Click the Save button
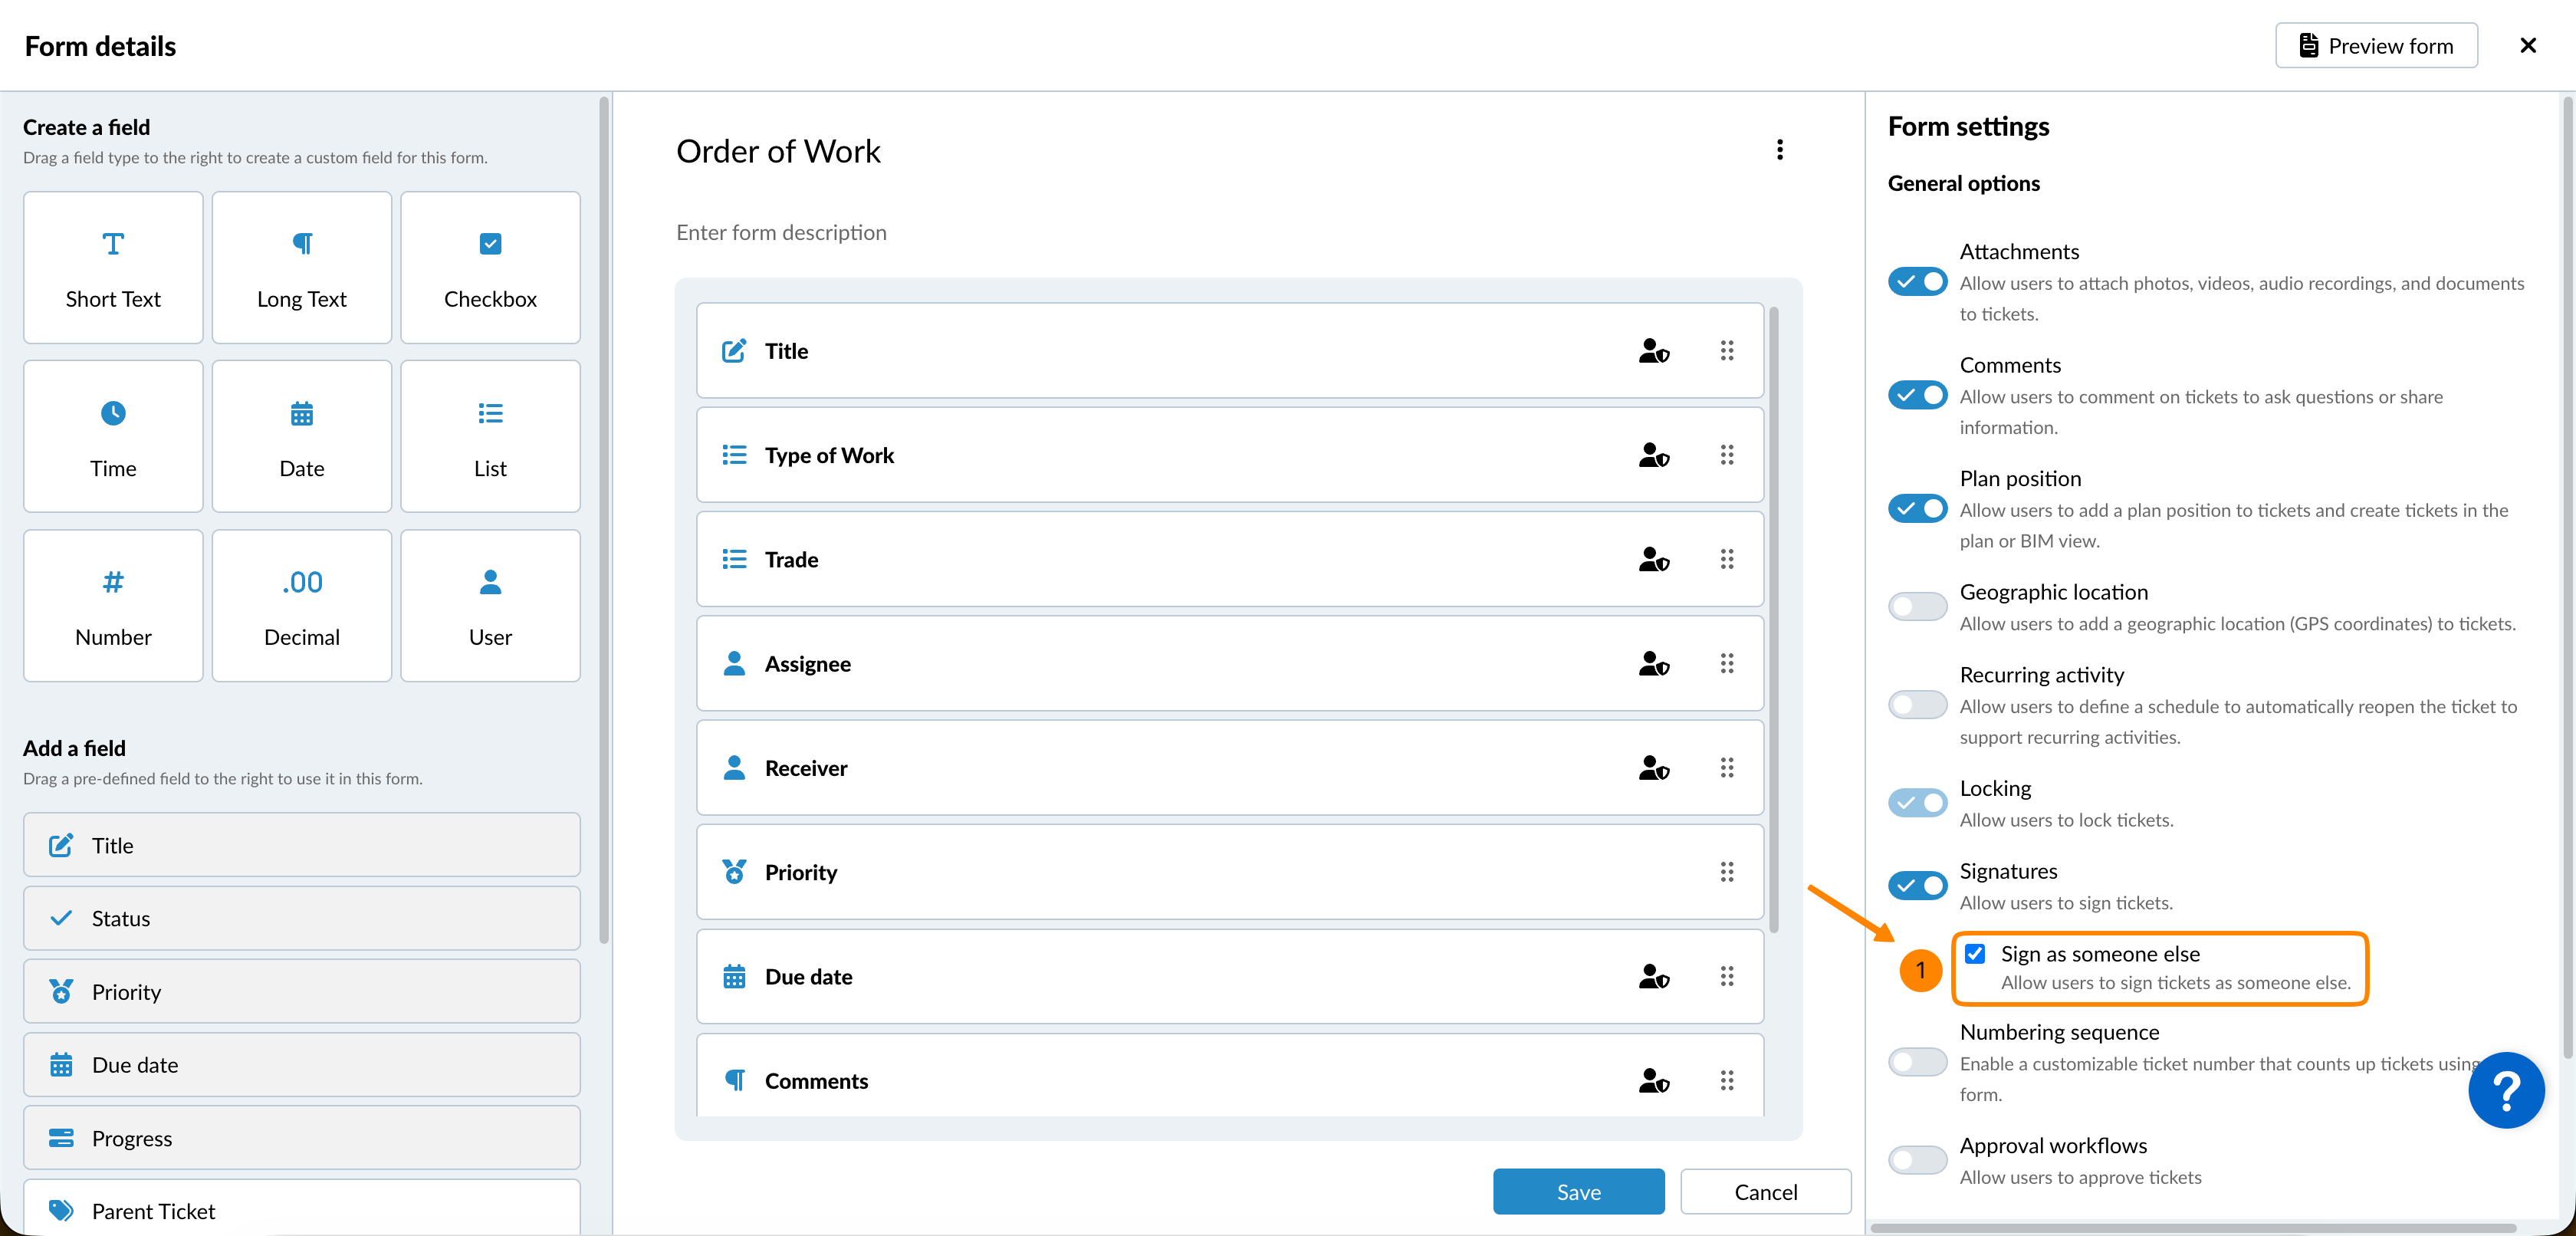Image resolution: width=2576 pixels, height=1236 pixels. coord(1578,1192)
